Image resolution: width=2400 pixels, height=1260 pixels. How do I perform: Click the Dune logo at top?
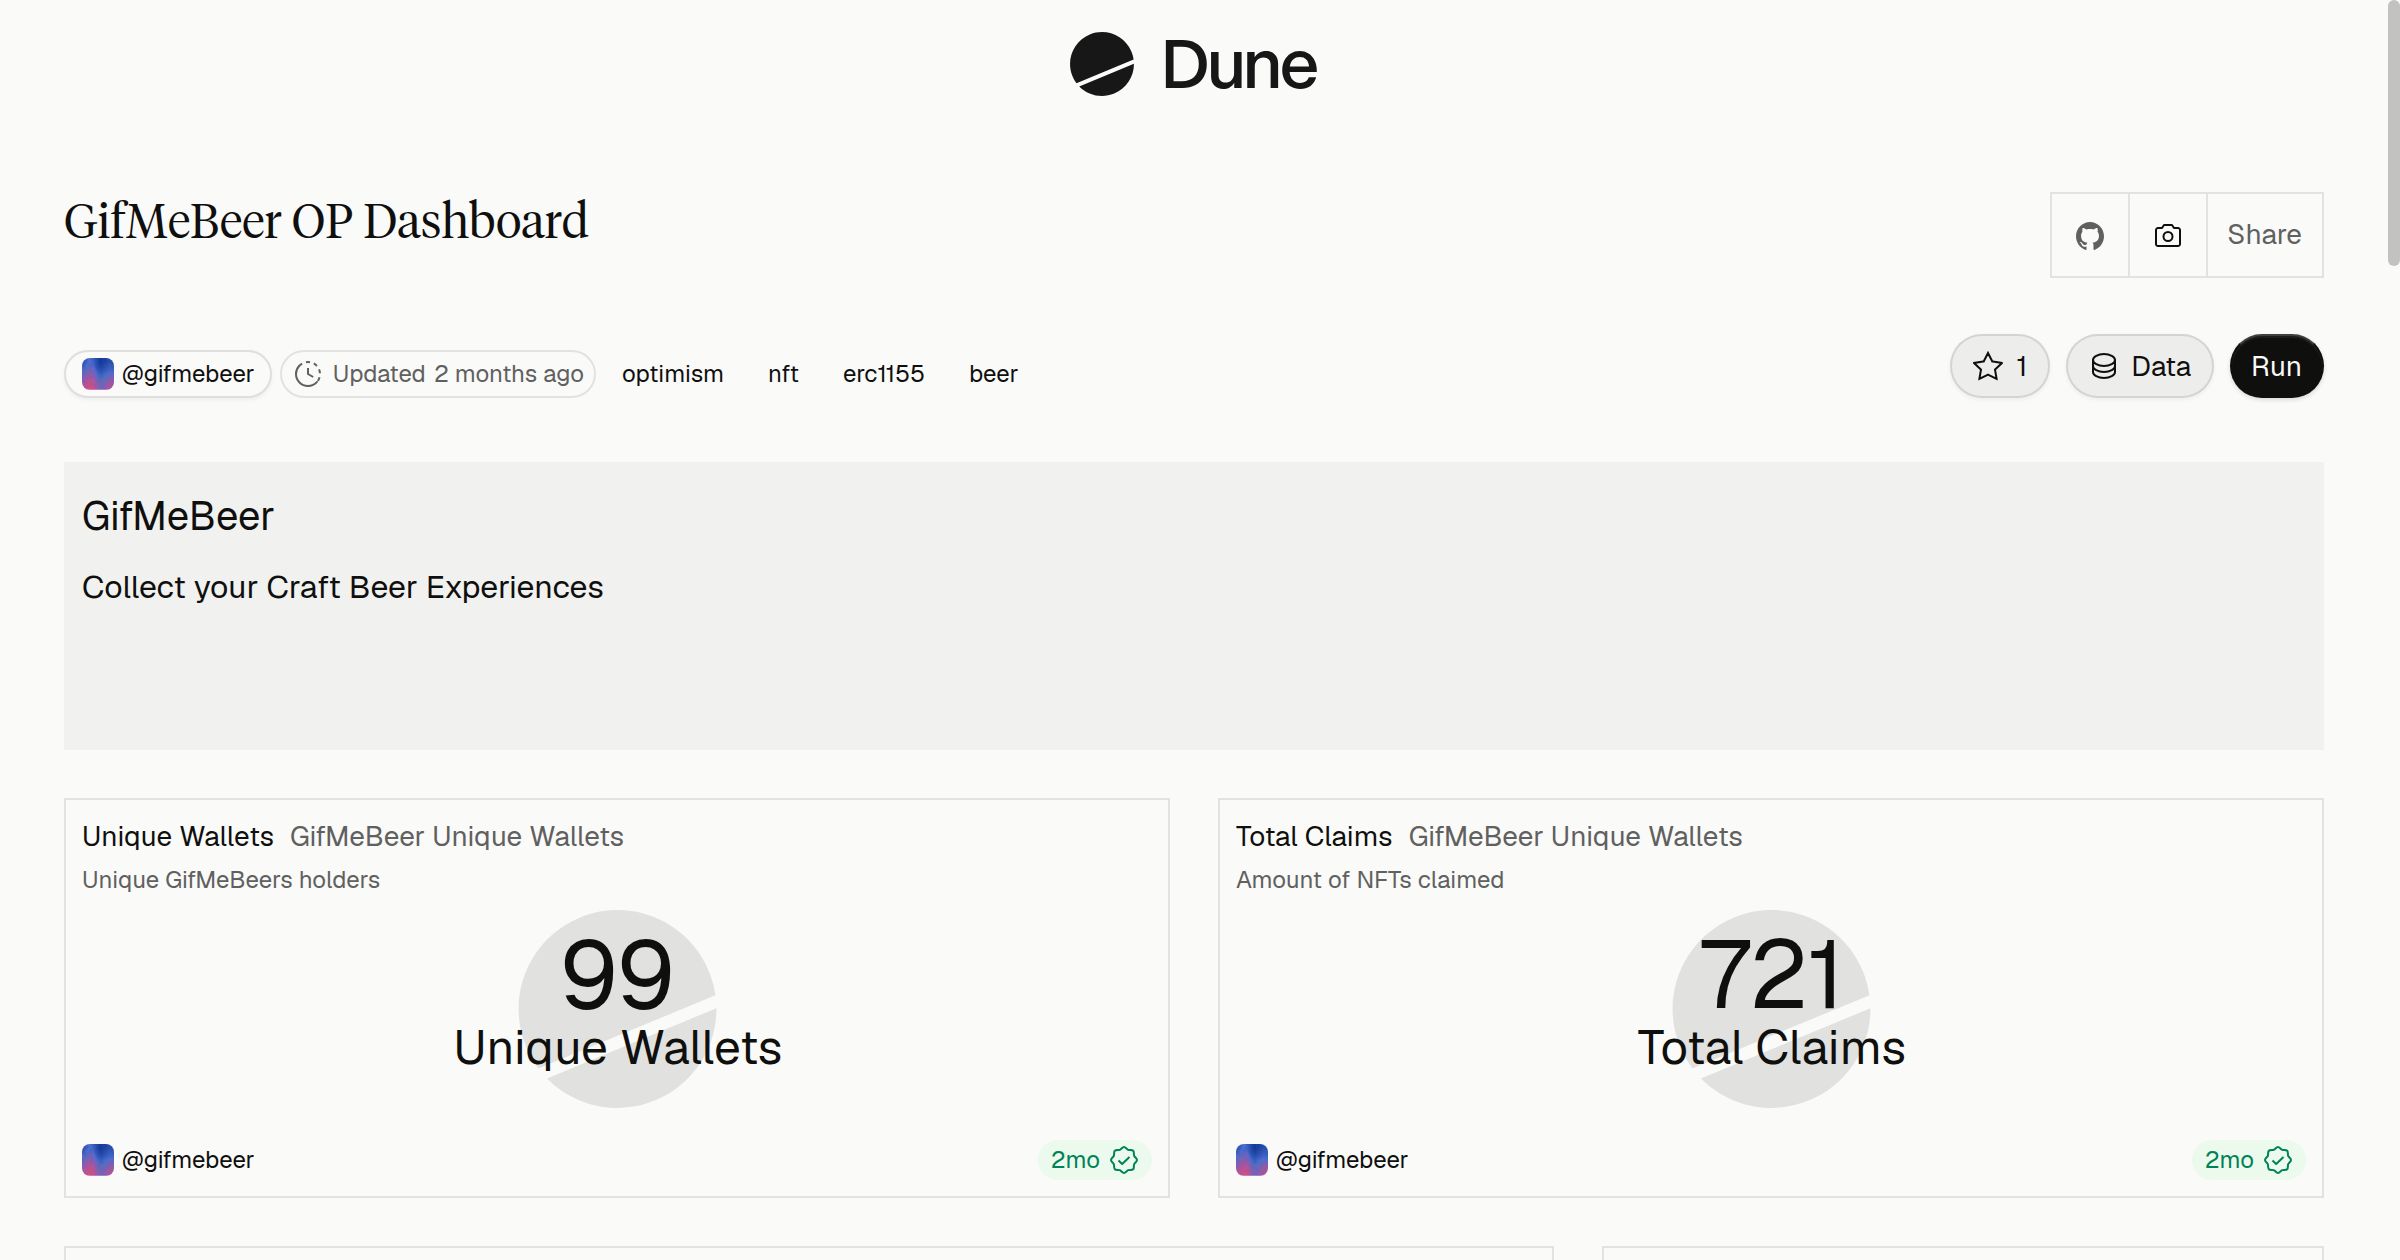coord(1193,65)
